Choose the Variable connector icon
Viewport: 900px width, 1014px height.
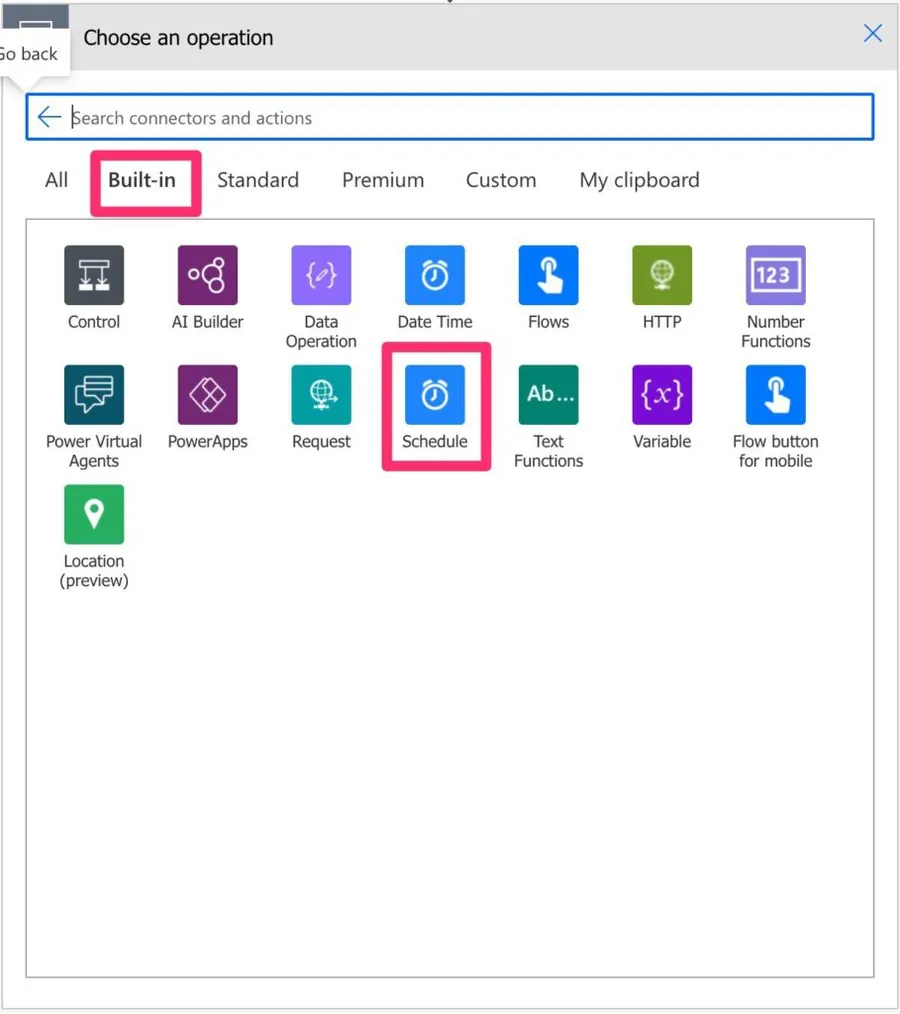pyautogui.click(x=661, y=395)
